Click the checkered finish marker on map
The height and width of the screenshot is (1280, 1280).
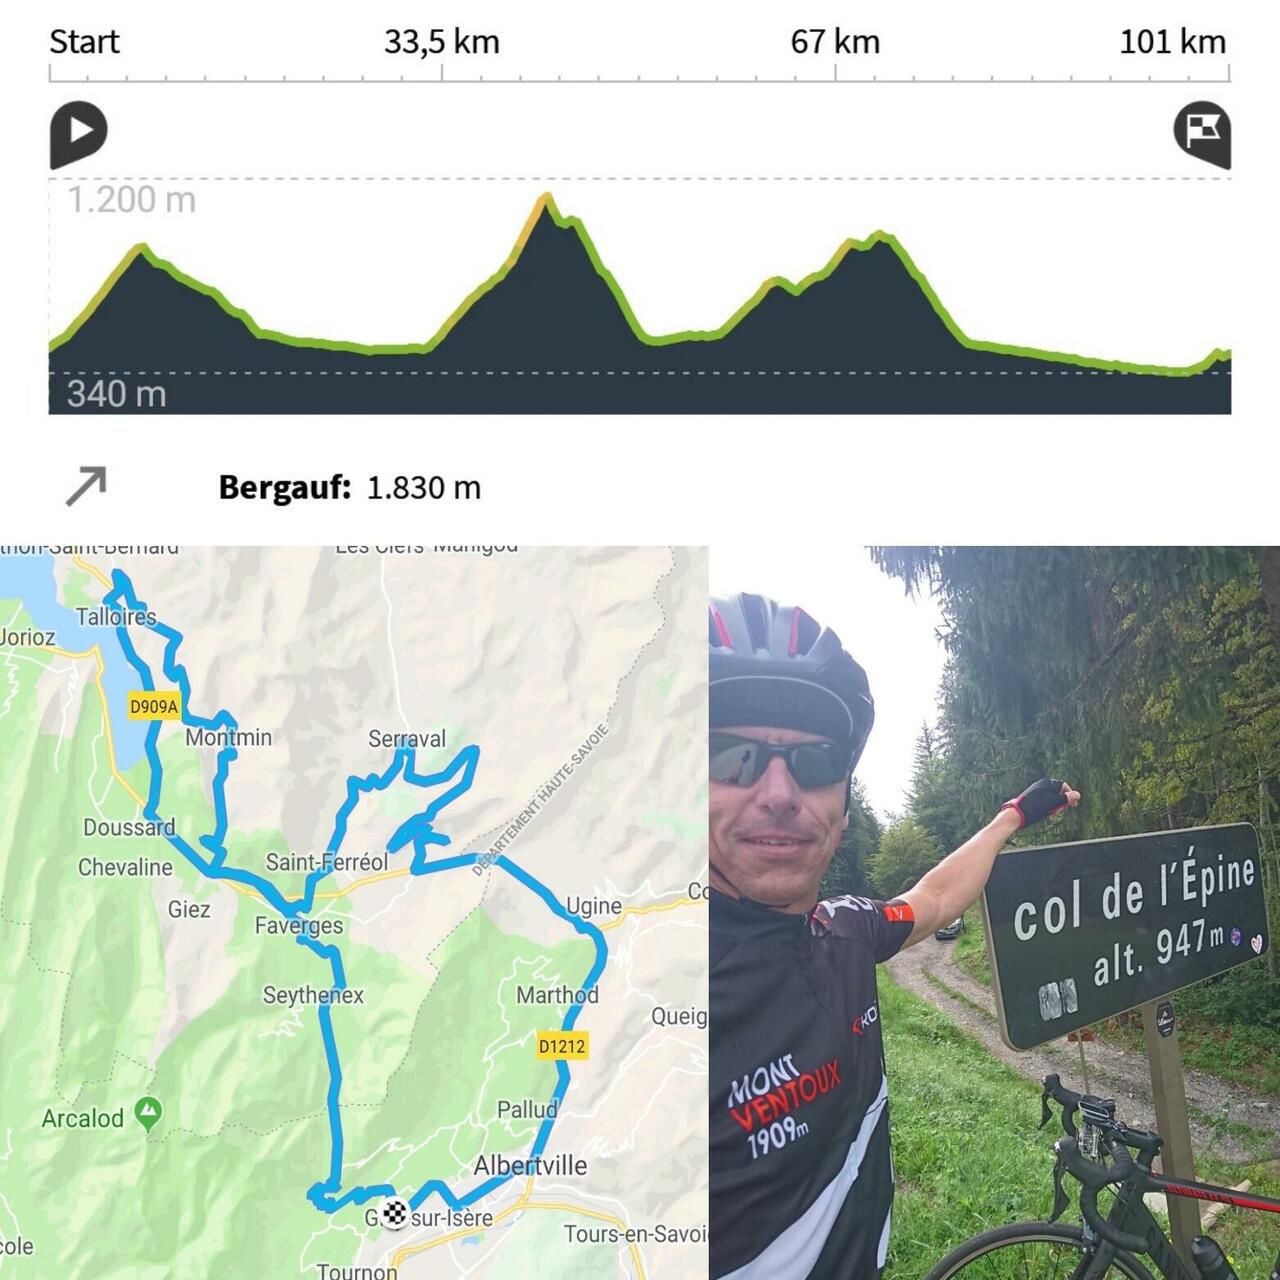(x=395, y=1214)
